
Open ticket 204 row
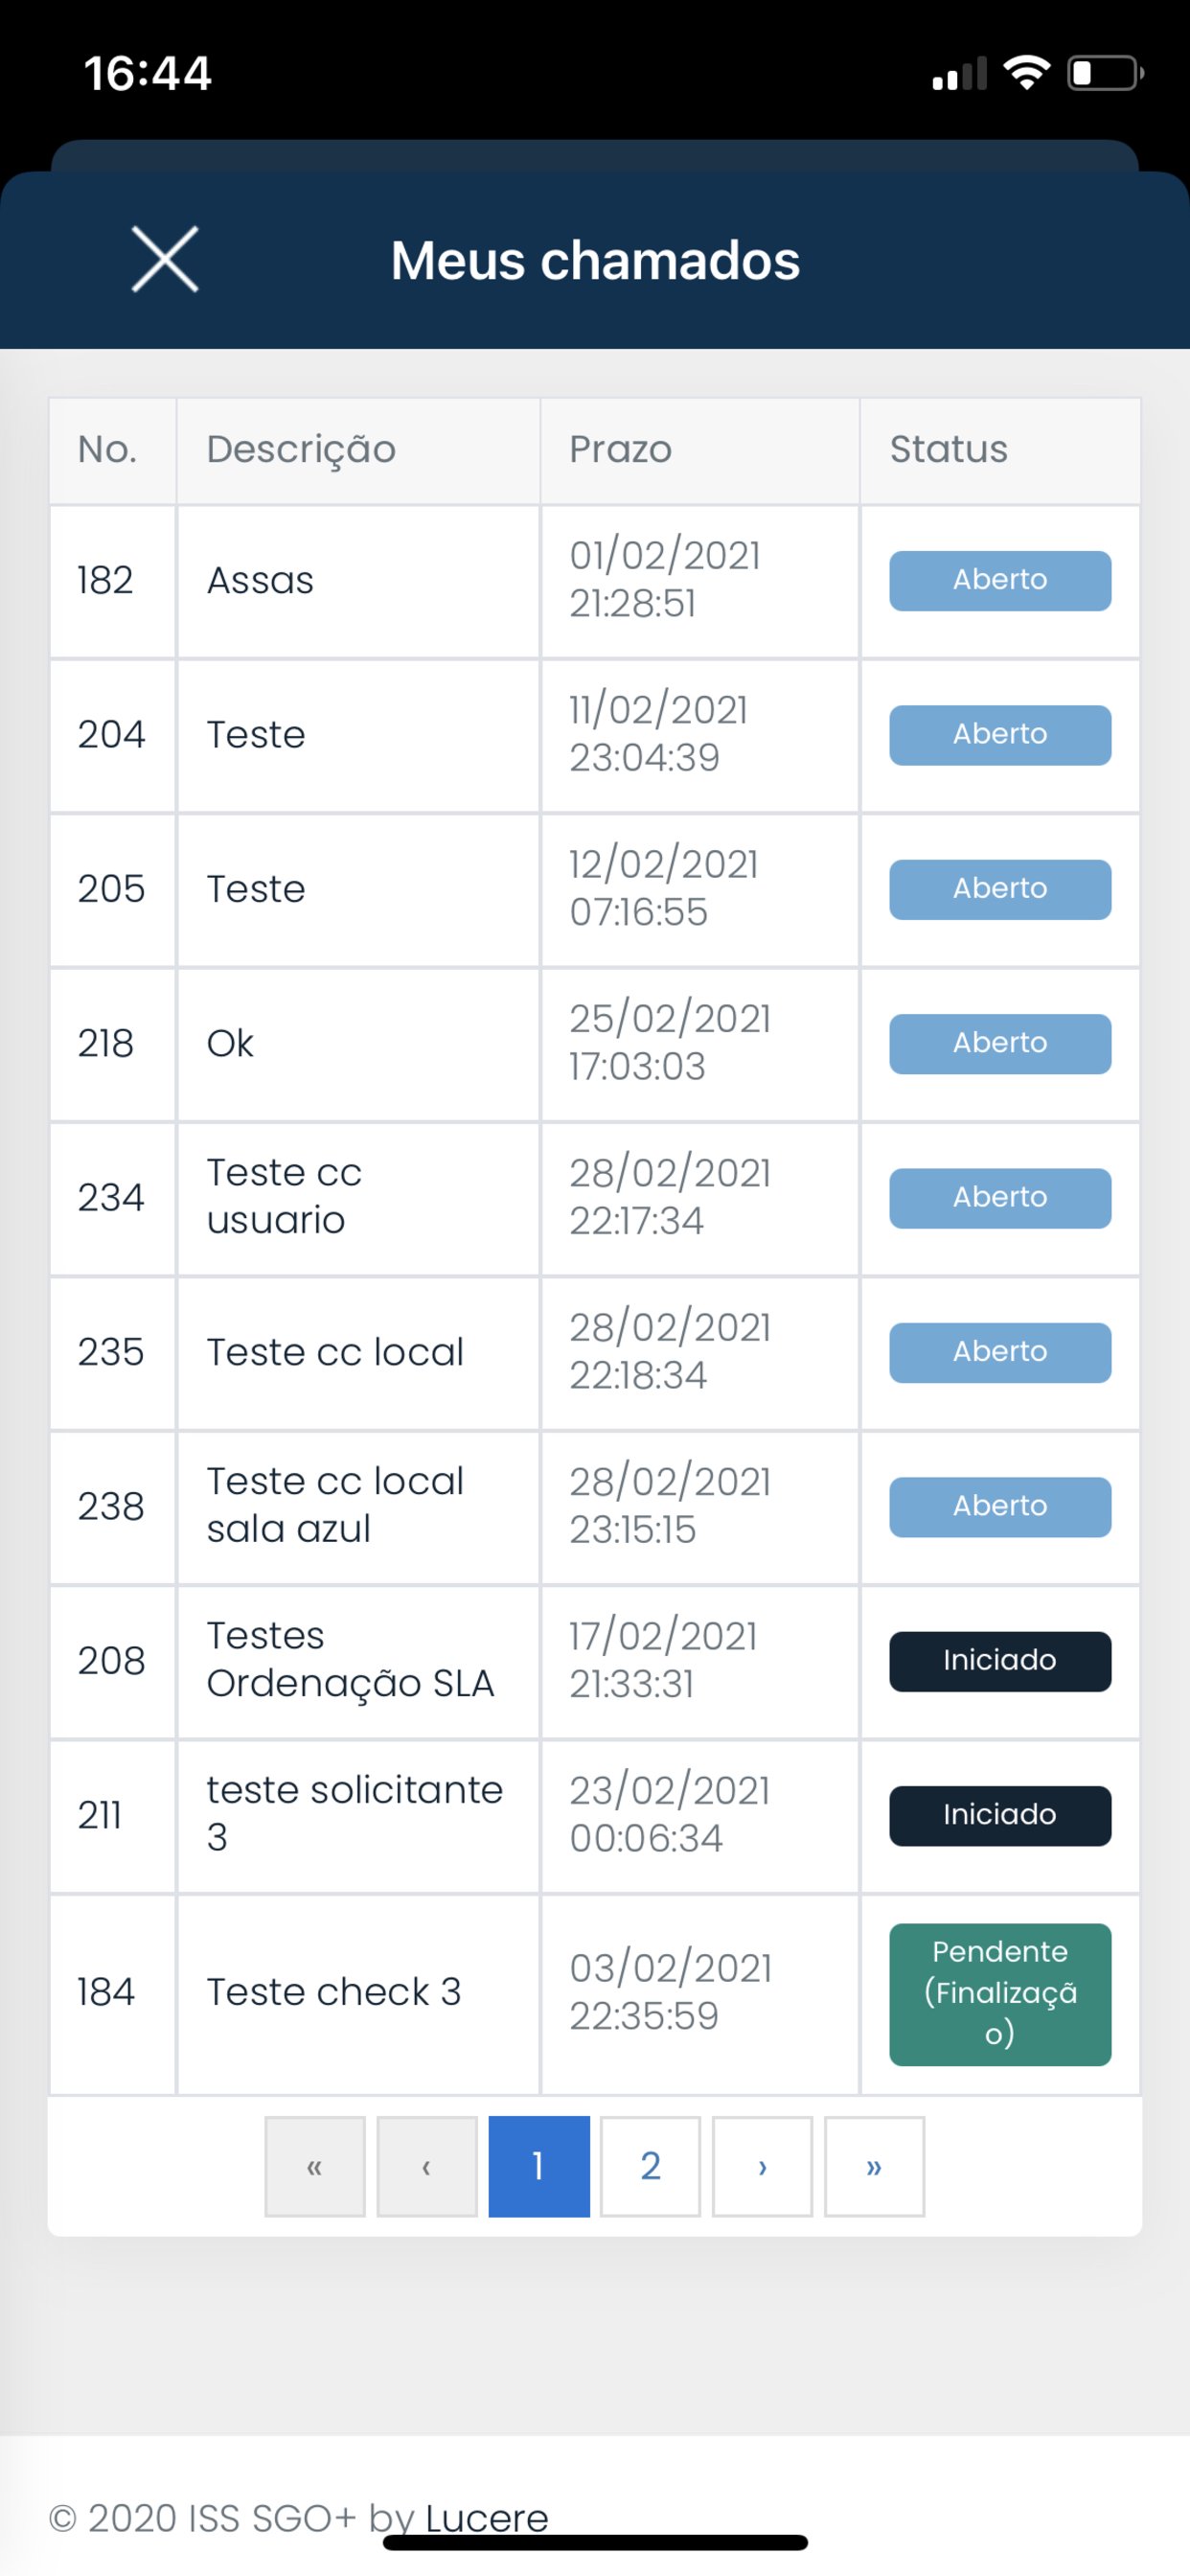pyautogui.click(x=256, y=735)
